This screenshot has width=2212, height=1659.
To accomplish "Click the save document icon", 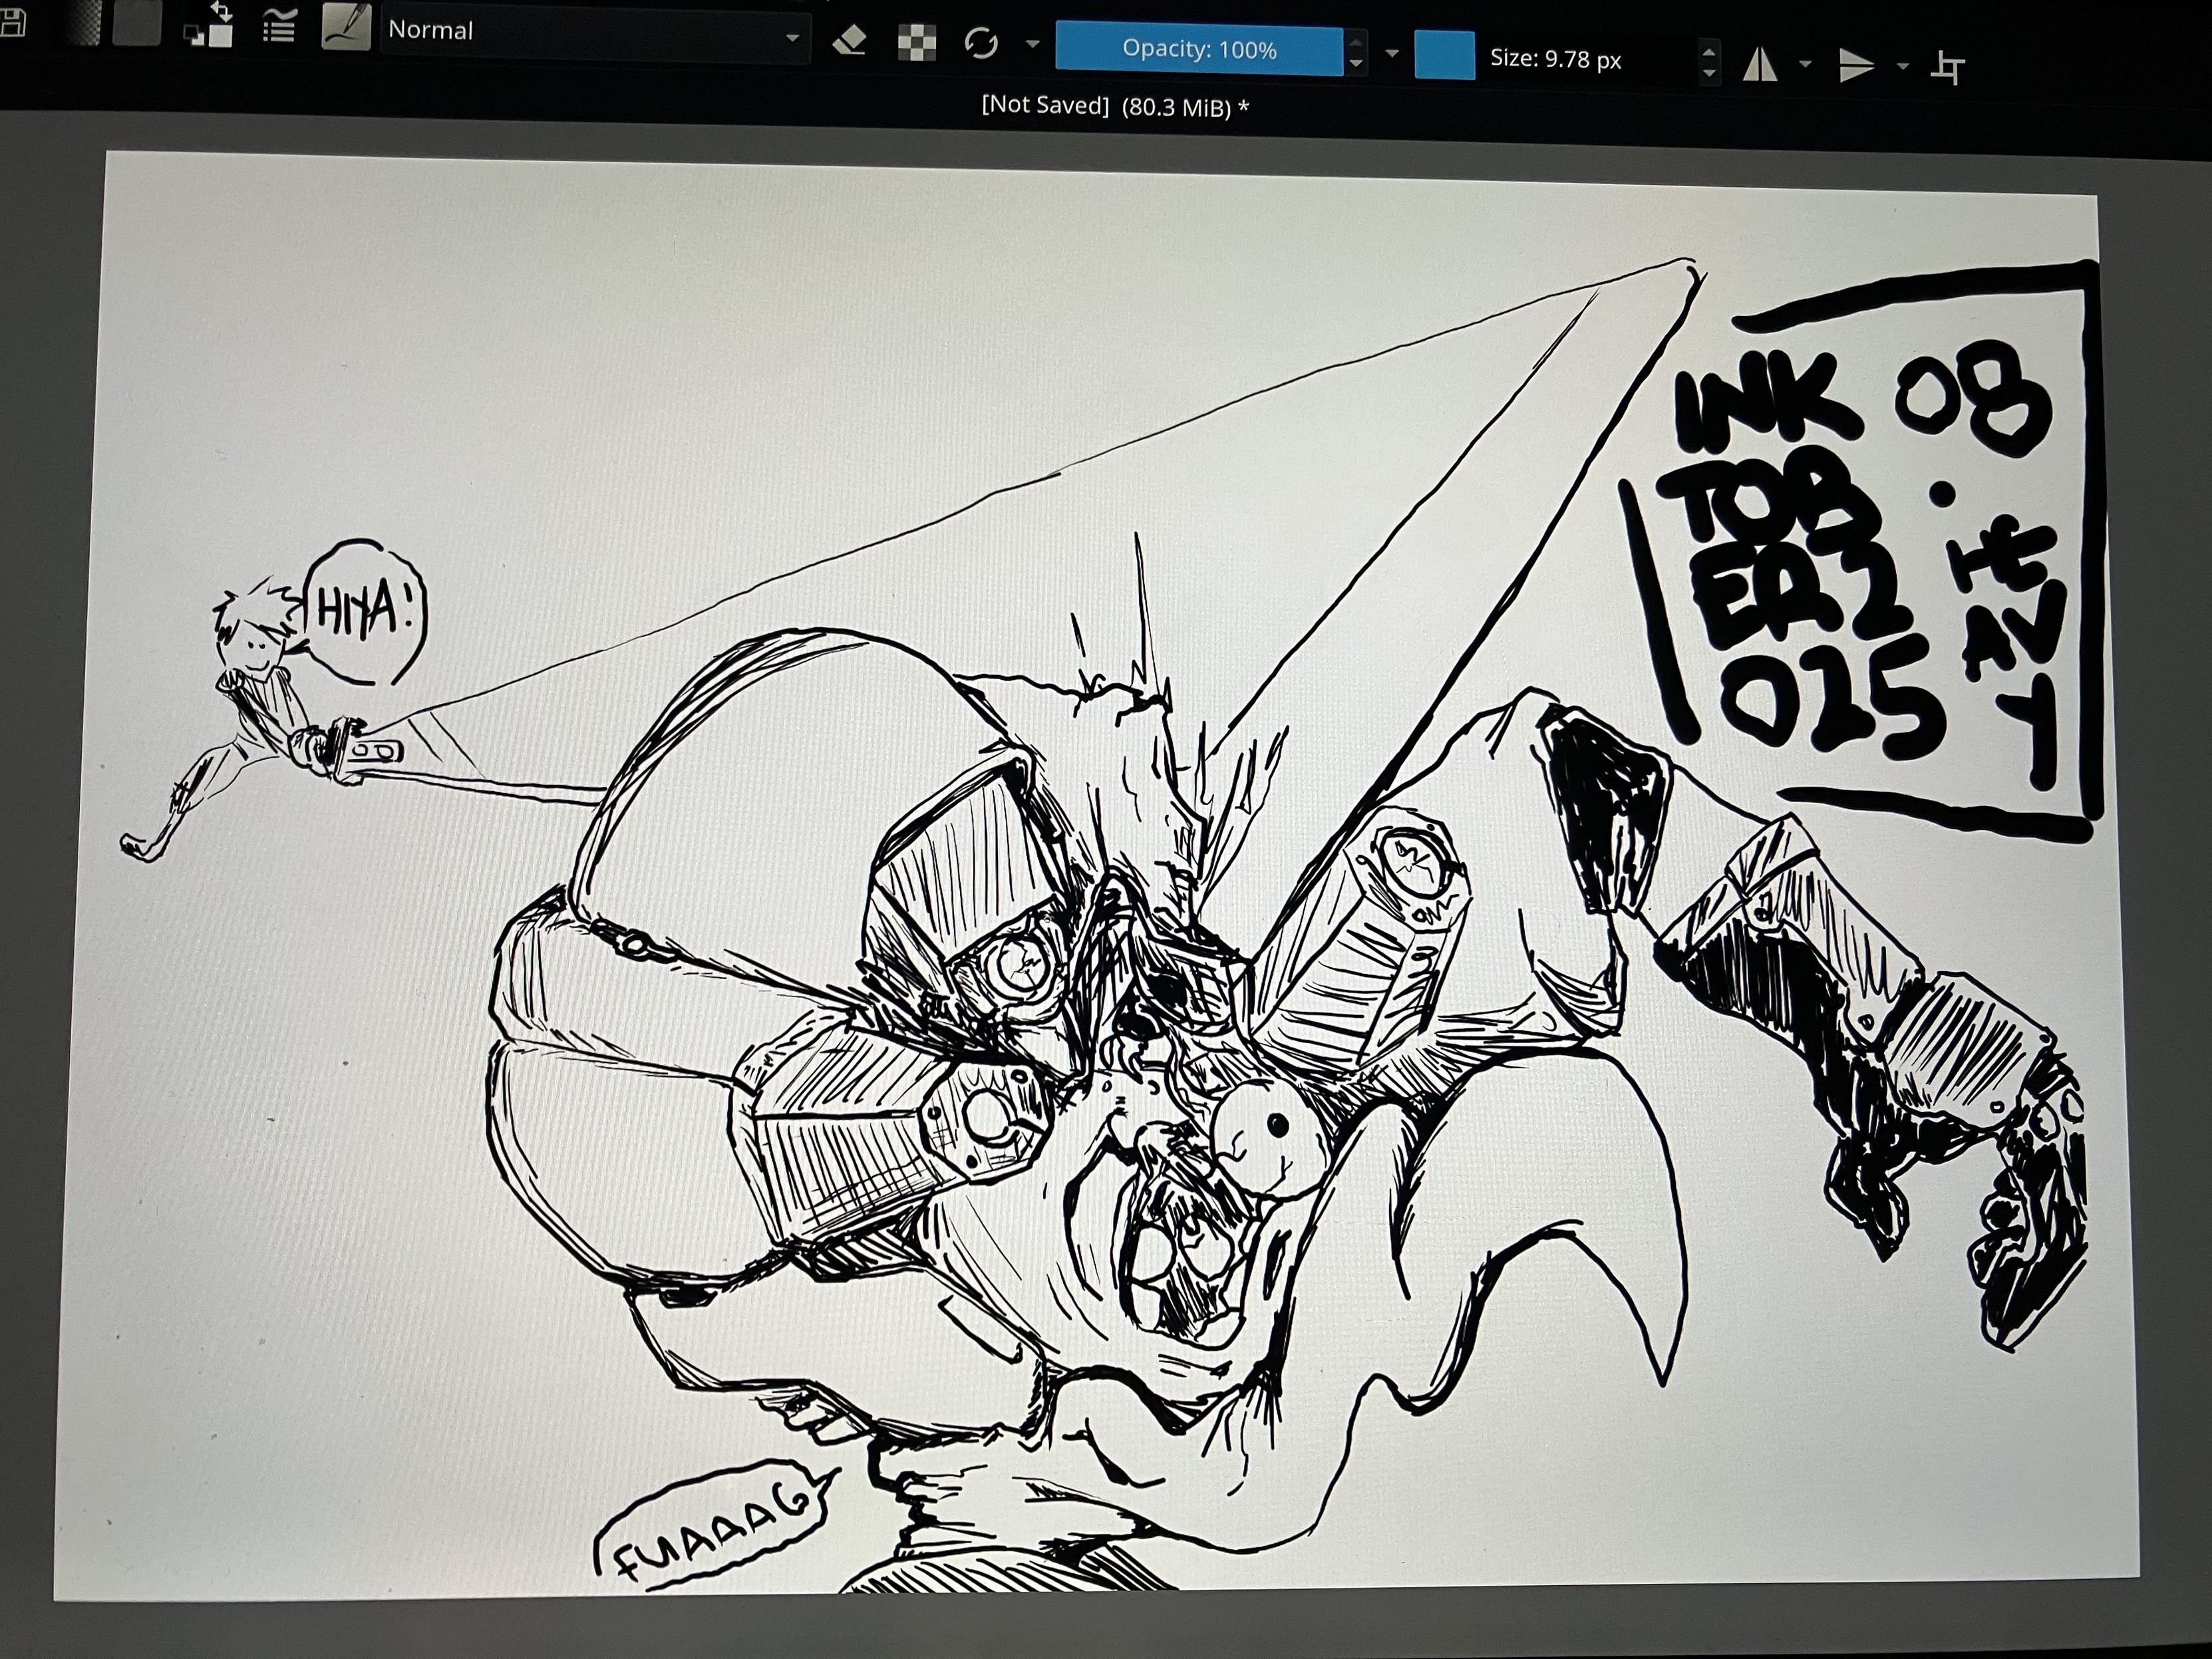I will [x=12, y=22].
